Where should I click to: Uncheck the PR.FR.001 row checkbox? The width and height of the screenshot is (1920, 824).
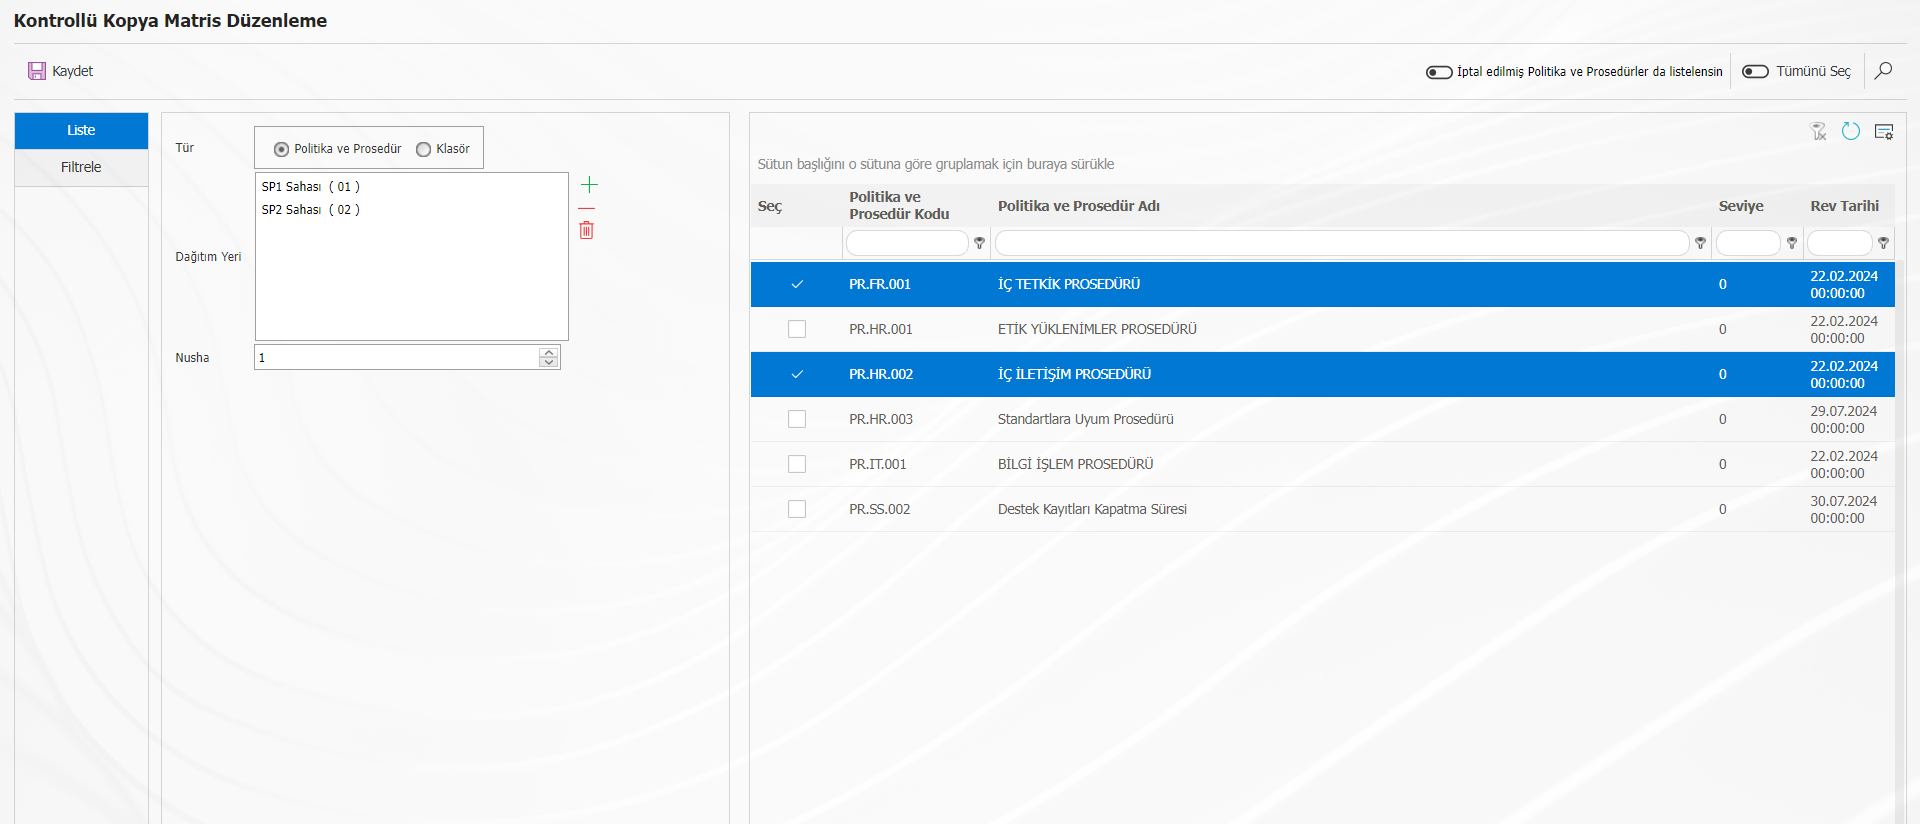click(797, 284)
